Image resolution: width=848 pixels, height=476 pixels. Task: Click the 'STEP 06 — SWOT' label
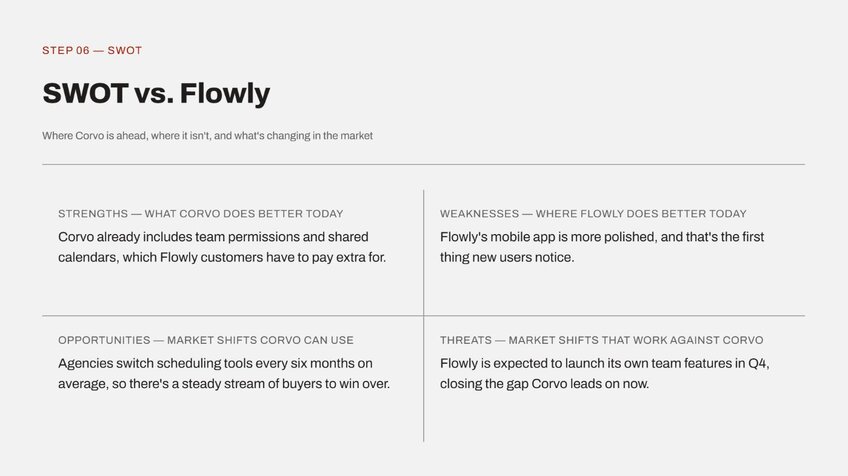(x=92, y=50)
